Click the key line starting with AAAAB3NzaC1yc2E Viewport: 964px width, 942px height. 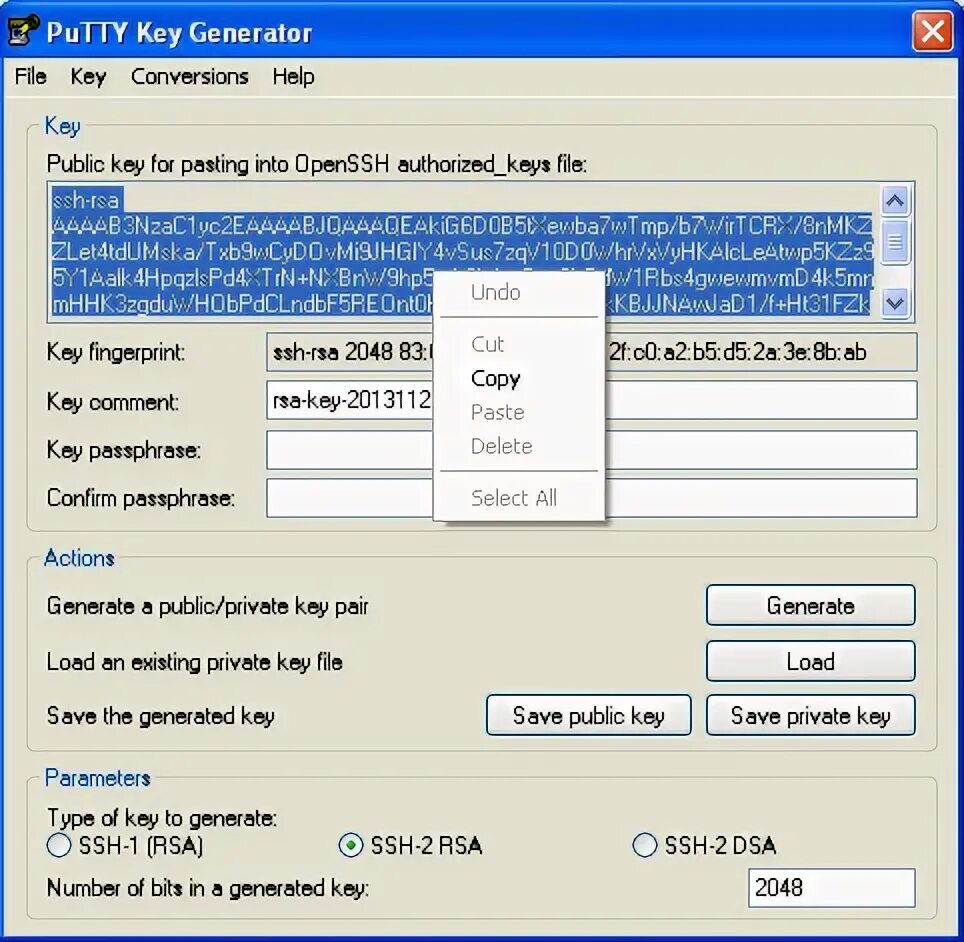tap(462, 226)
